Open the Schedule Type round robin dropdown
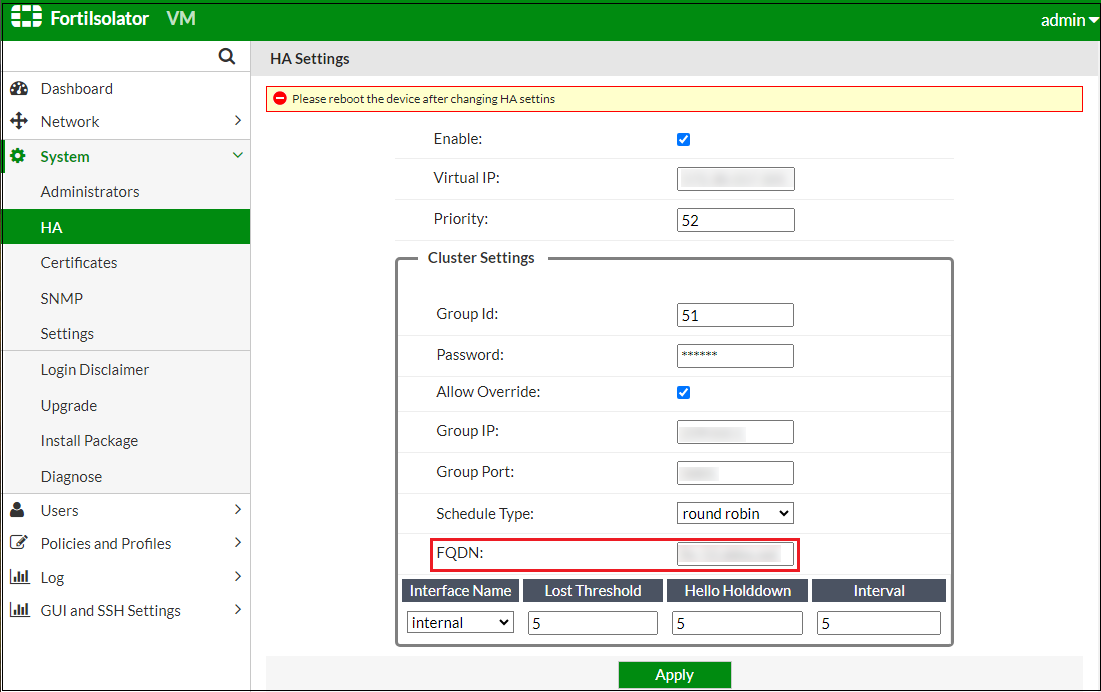This screenshot has height=692, width=1101. 735,513
